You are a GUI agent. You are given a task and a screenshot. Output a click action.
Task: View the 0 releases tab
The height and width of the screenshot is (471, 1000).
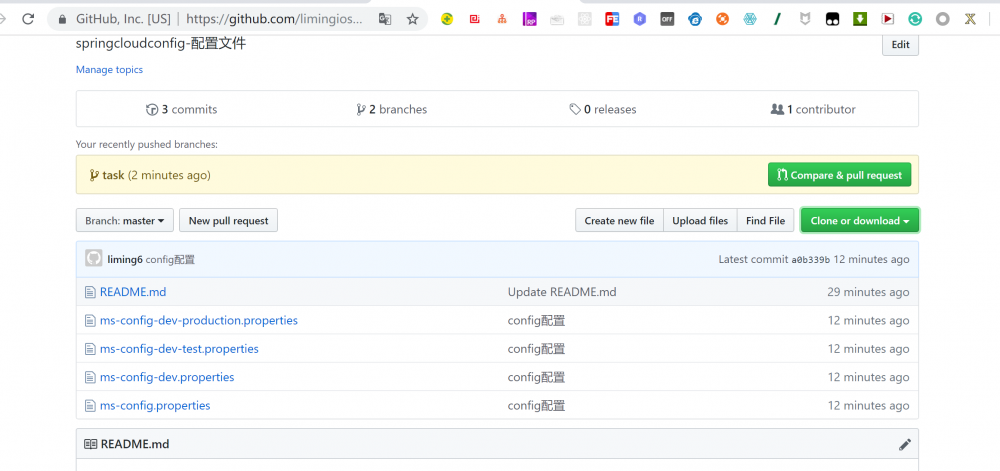pyautogui.click(x=603, y=109)
